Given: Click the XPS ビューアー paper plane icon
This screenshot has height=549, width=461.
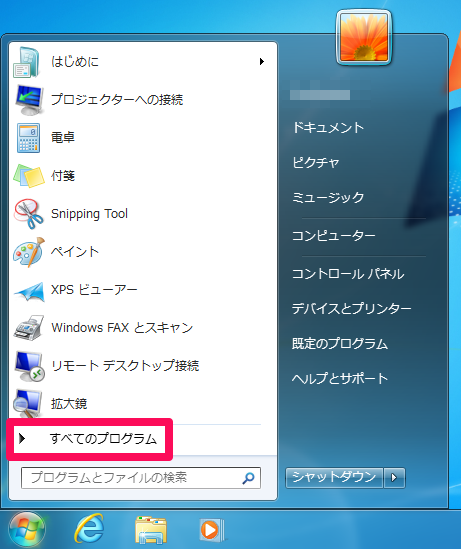Looking at the screenshot, I should click(29, 291).
